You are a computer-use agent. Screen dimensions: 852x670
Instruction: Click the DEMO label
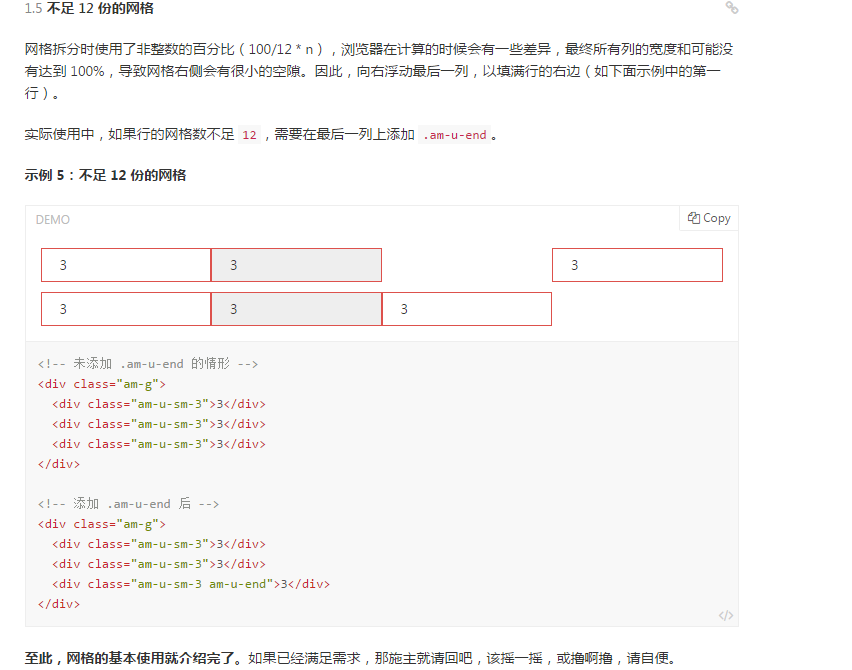coord(53,220)
